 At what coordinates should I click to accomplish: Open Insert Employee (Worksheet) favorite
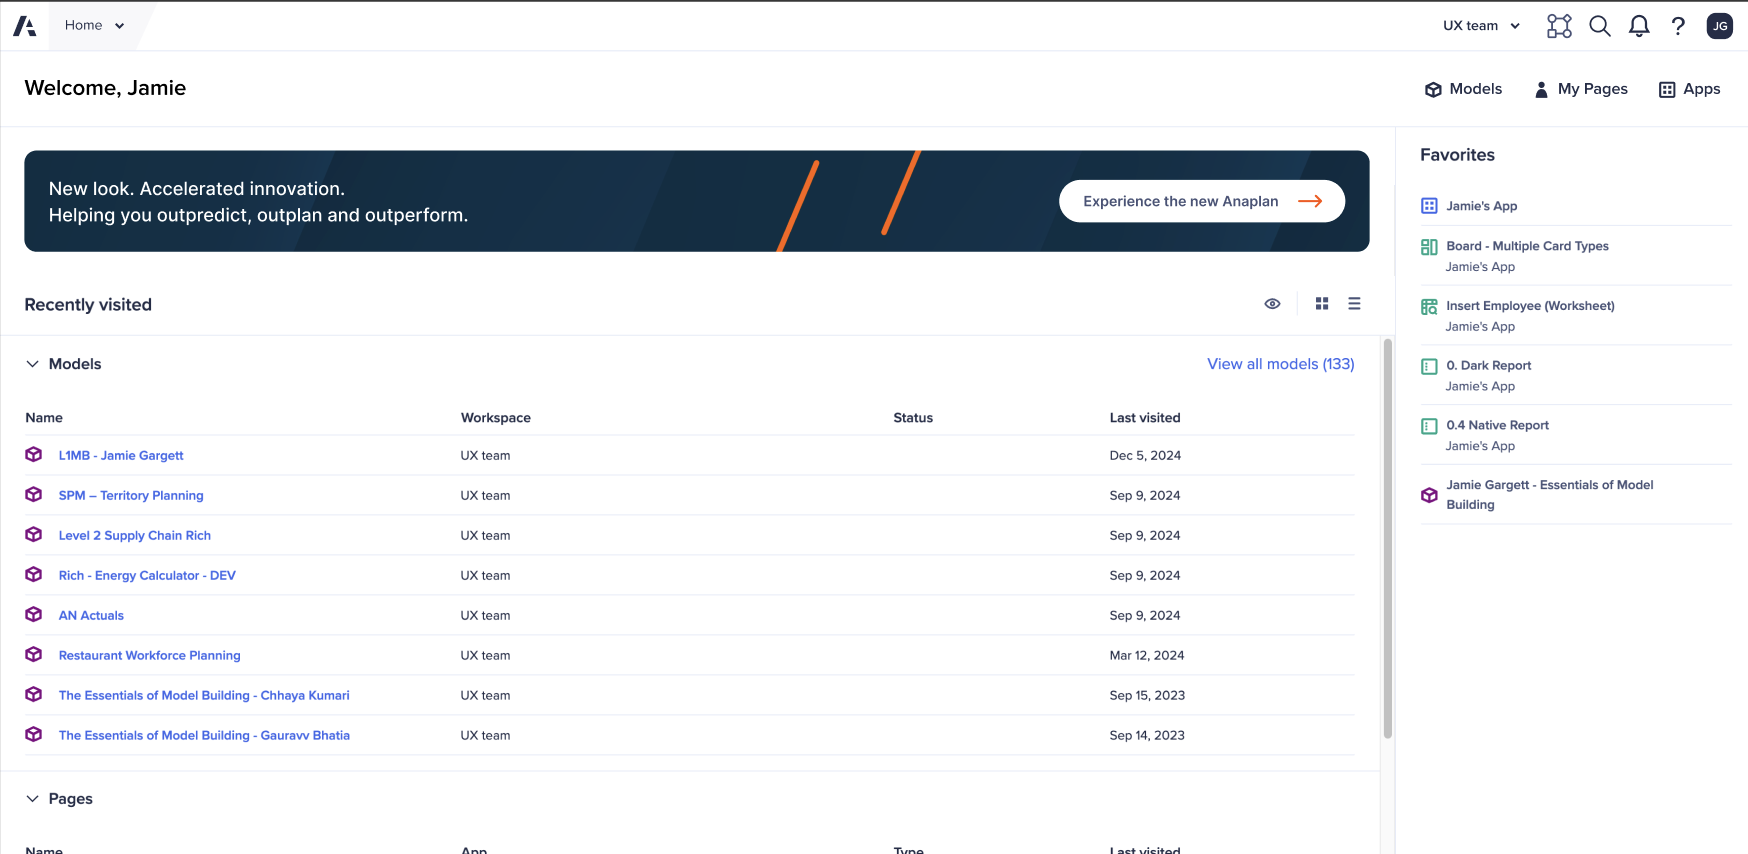(1530, 306)
